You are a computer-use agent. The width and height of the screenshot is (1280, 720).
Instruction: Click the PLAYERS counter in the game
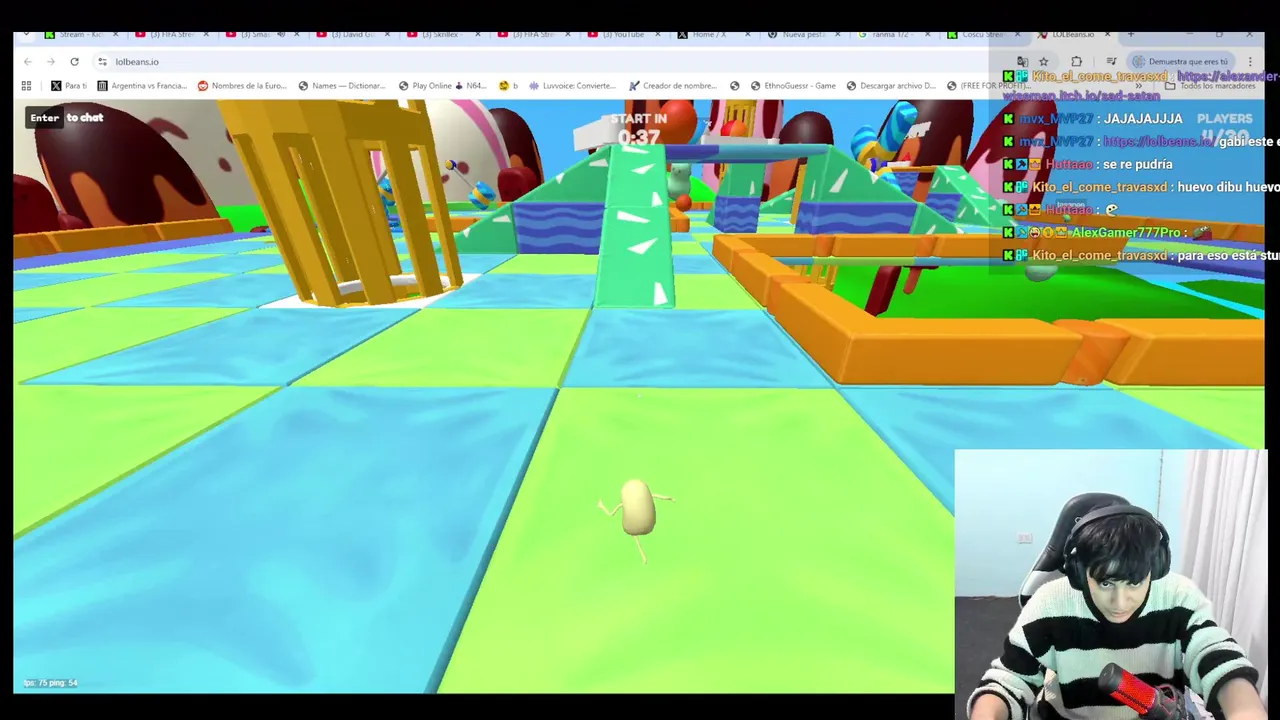pyautogui.click(x=1224, y=127)
